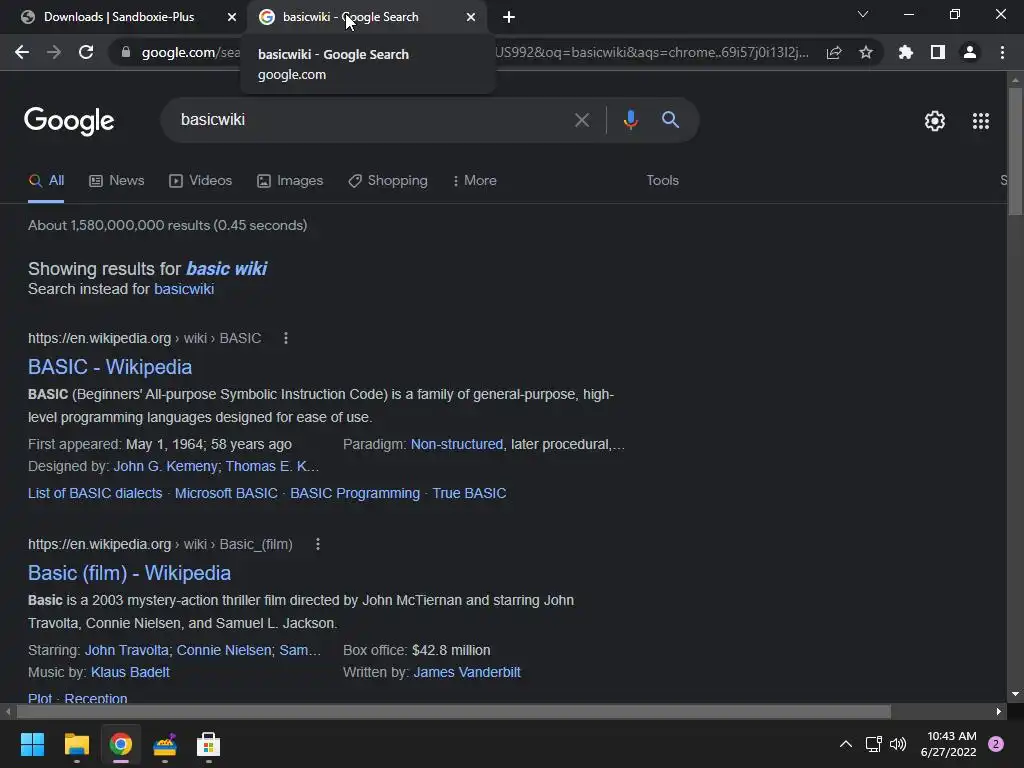Image resolution: width=1024 pixels, height=768 pixels.
Task: Open Microsoft Store from the taskbar
Action: pyautogui.click(x=208, y=744)
